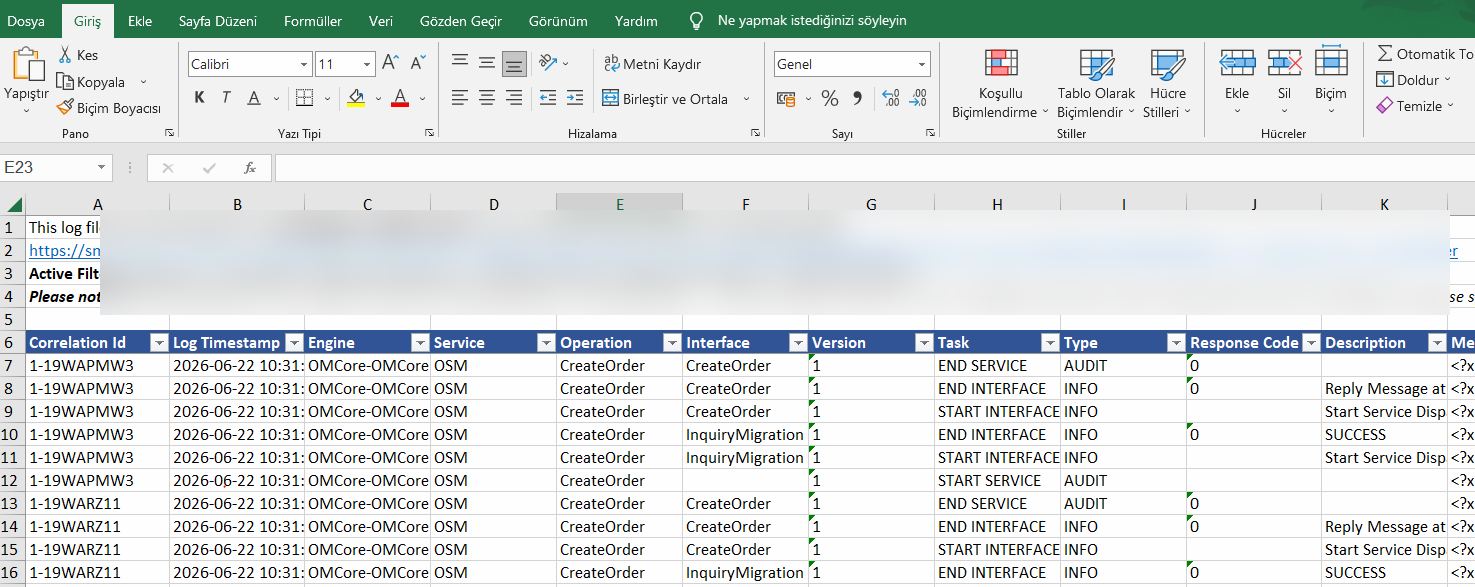Open font size 11 dropdown
Viewport: 1475px width, 587px height.
(x=368, y=64)
